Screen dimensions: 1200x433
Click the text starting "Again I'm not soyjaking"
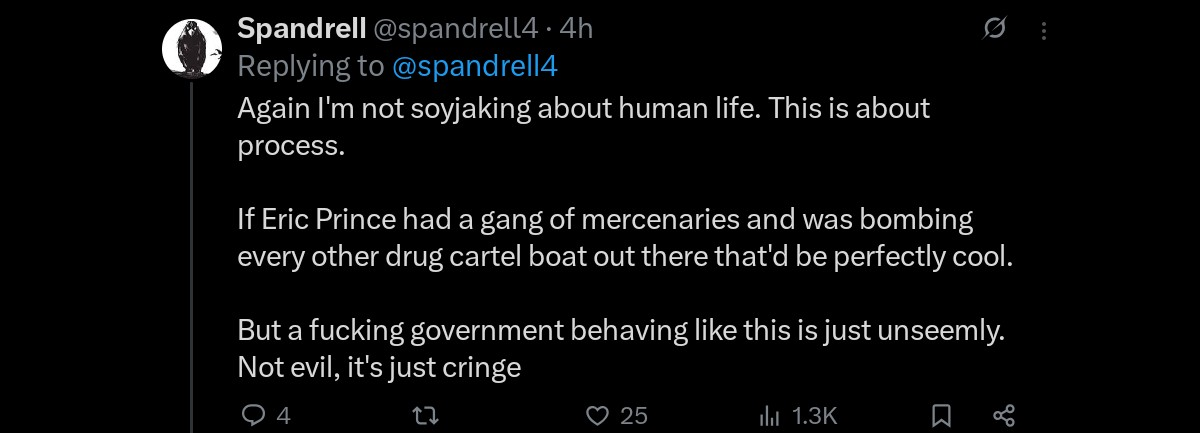click(x=583, y=108)
